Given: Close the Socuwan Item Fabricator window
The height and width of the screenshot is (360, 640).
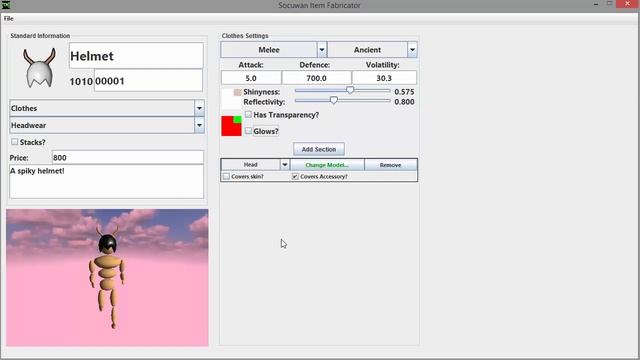Looking at the screenshot, I should click(x=628, y=4).
